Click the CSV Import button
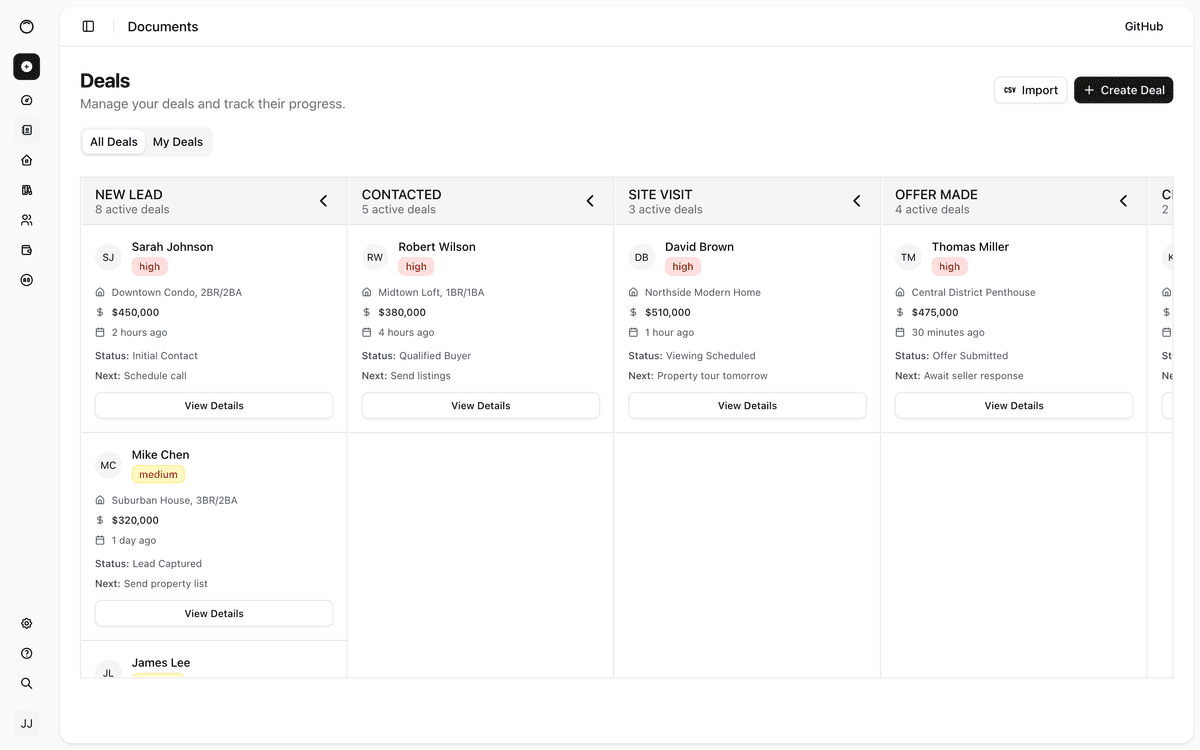This screenshot has width=1200, height=750. [1030, 90]
